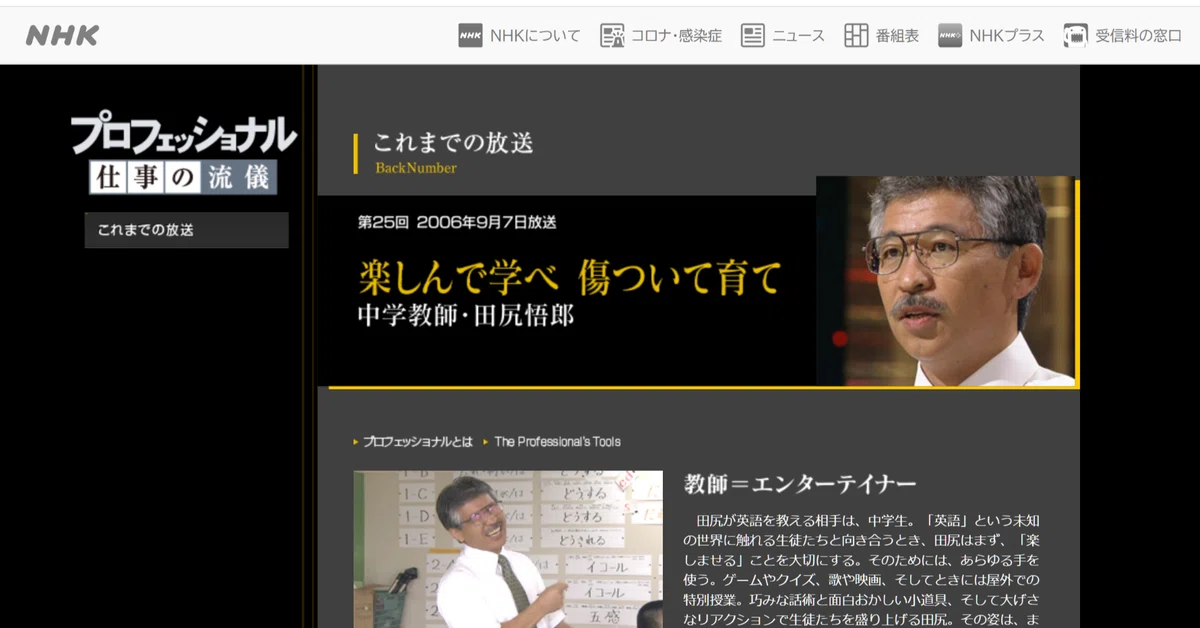
Task: Click the NHK logo in the header
Action: coord(62,36)
